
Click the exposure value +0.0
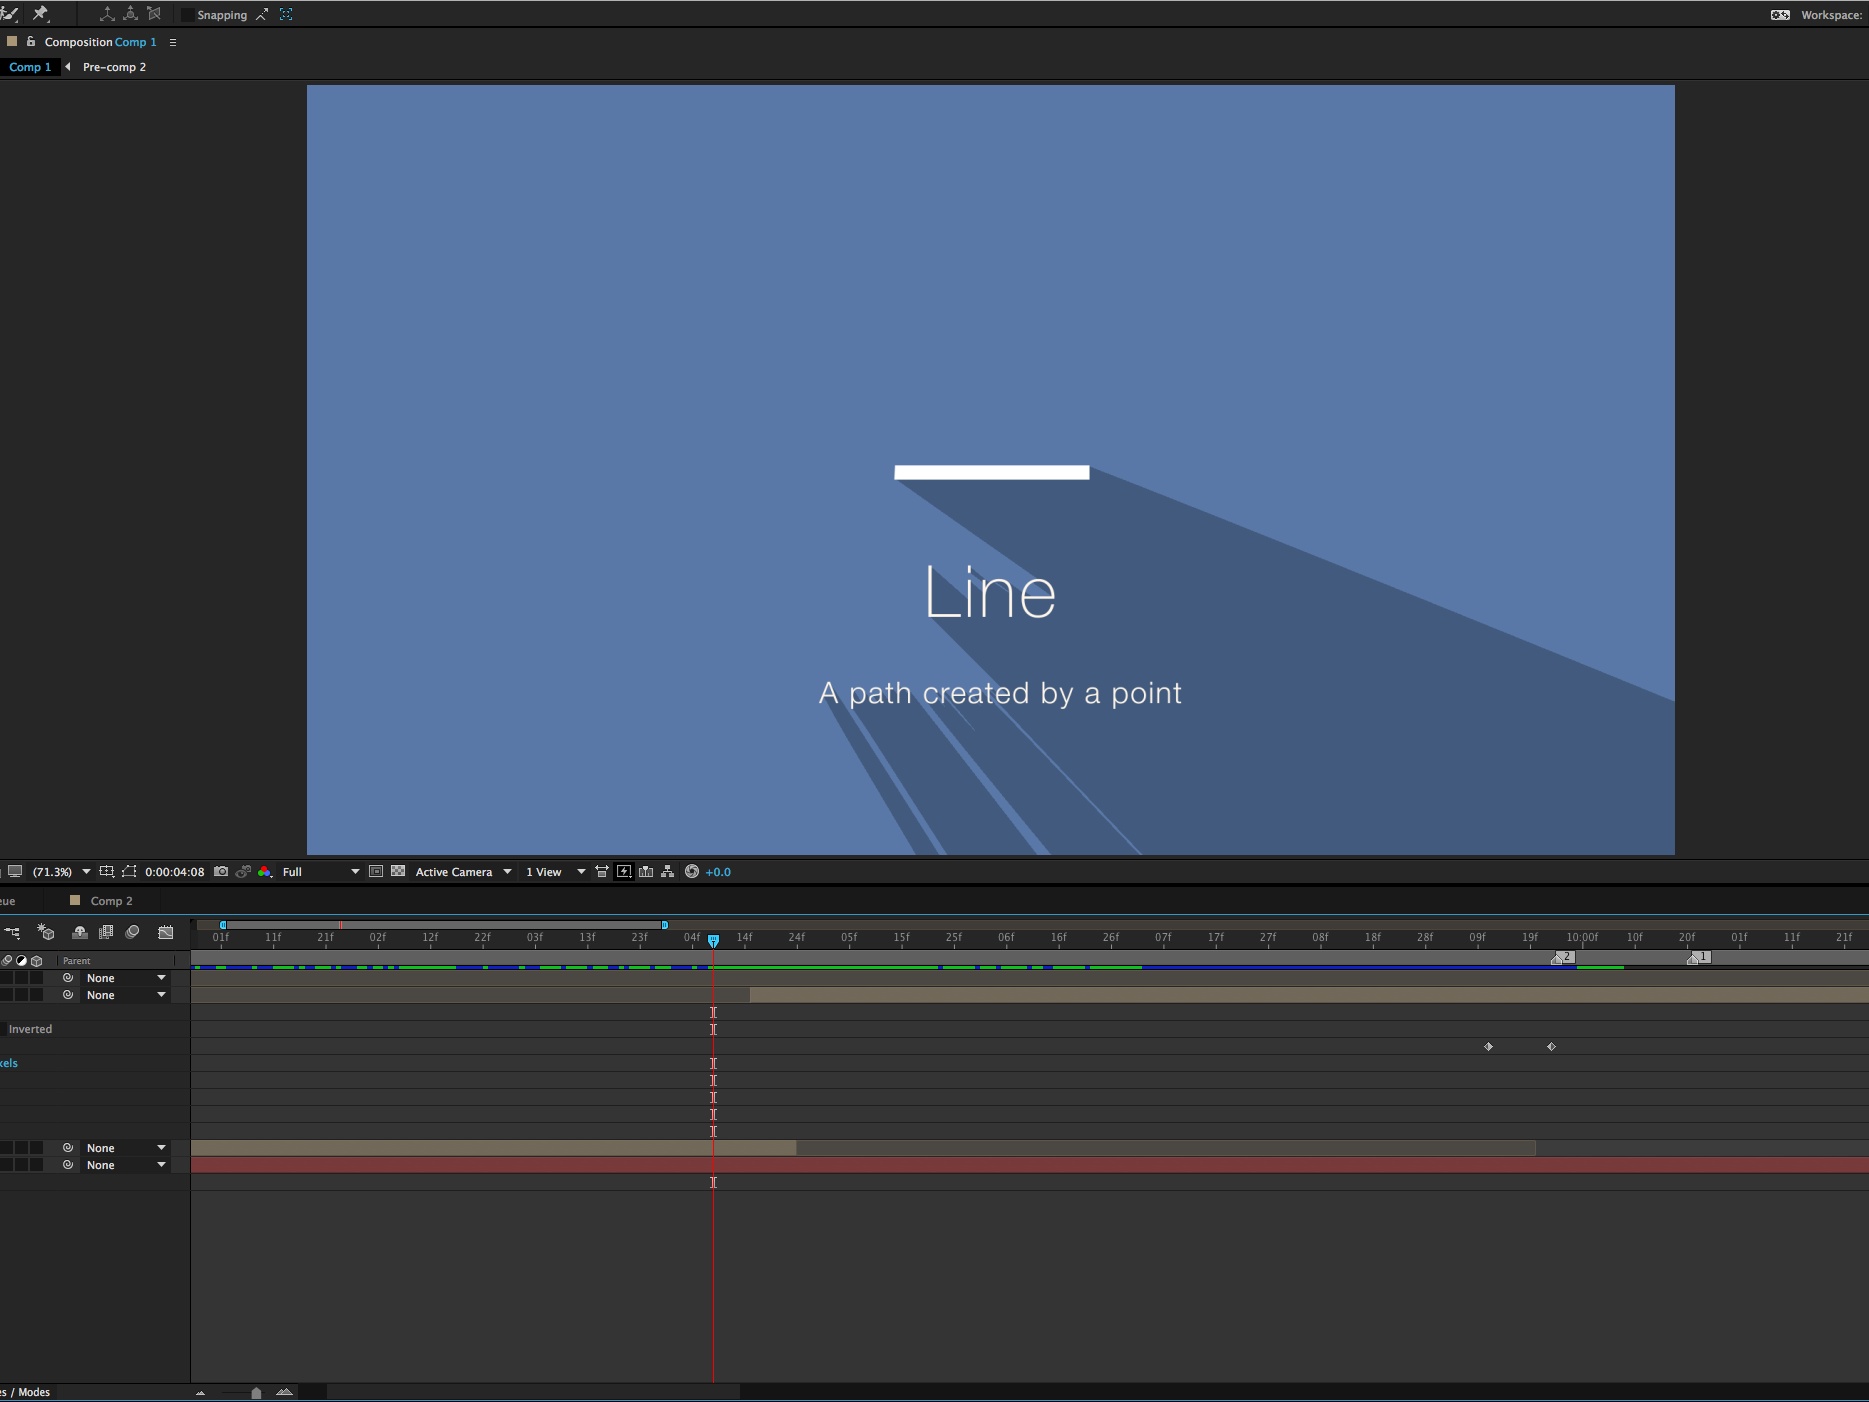[x=718, y=872]
